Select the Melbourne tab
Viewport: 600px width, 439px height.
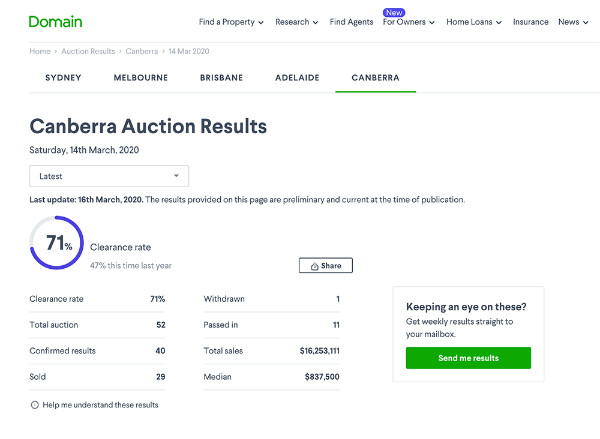coord(140,77)
